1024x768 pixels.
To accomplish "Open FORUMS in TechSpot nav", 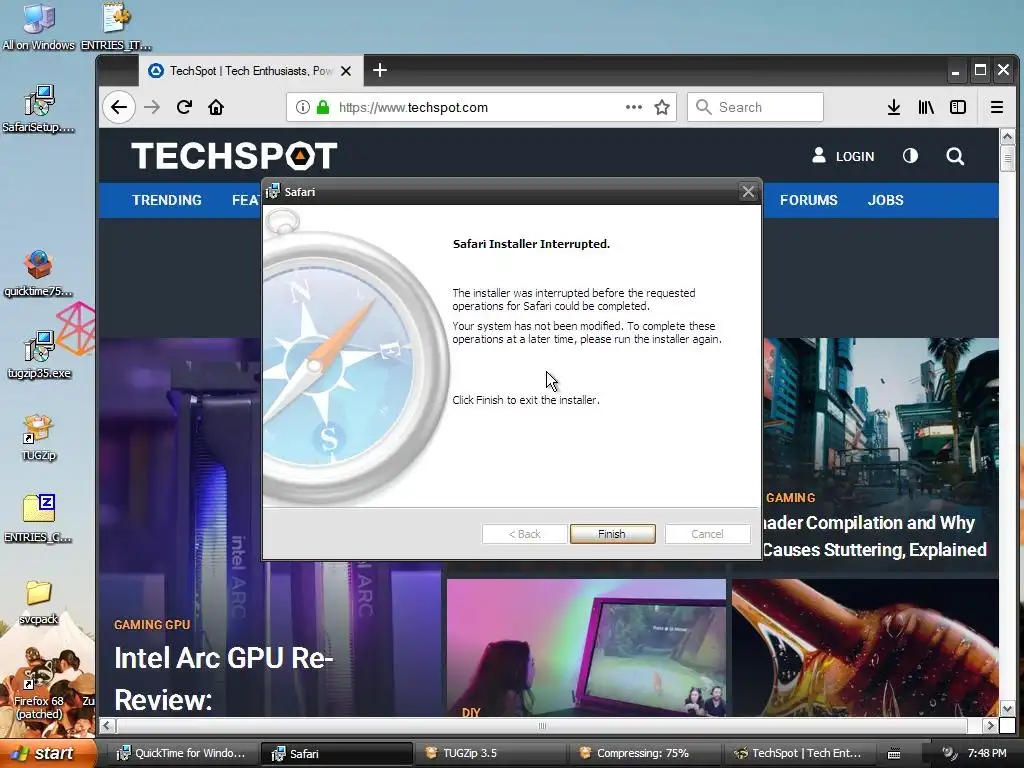I will [x=808, y=200].
